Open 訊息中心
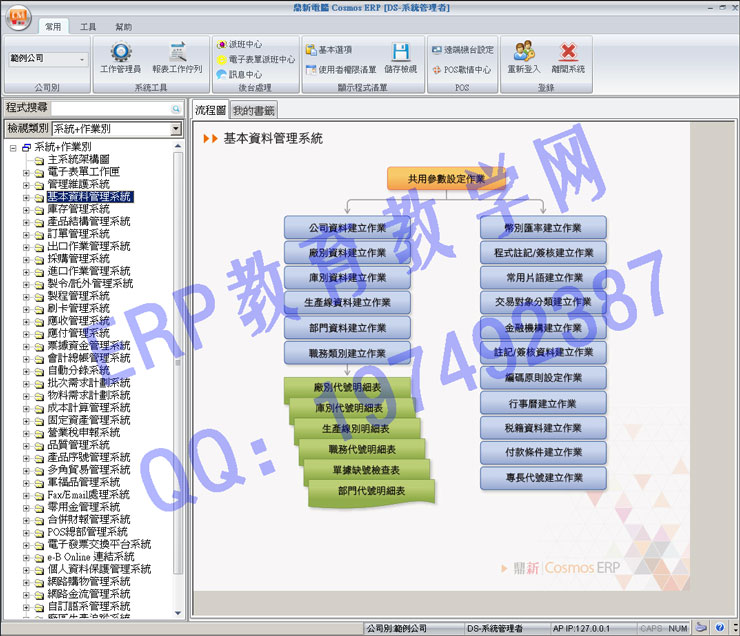This screenshot has height=636, width=740. [x=240, y=75]
